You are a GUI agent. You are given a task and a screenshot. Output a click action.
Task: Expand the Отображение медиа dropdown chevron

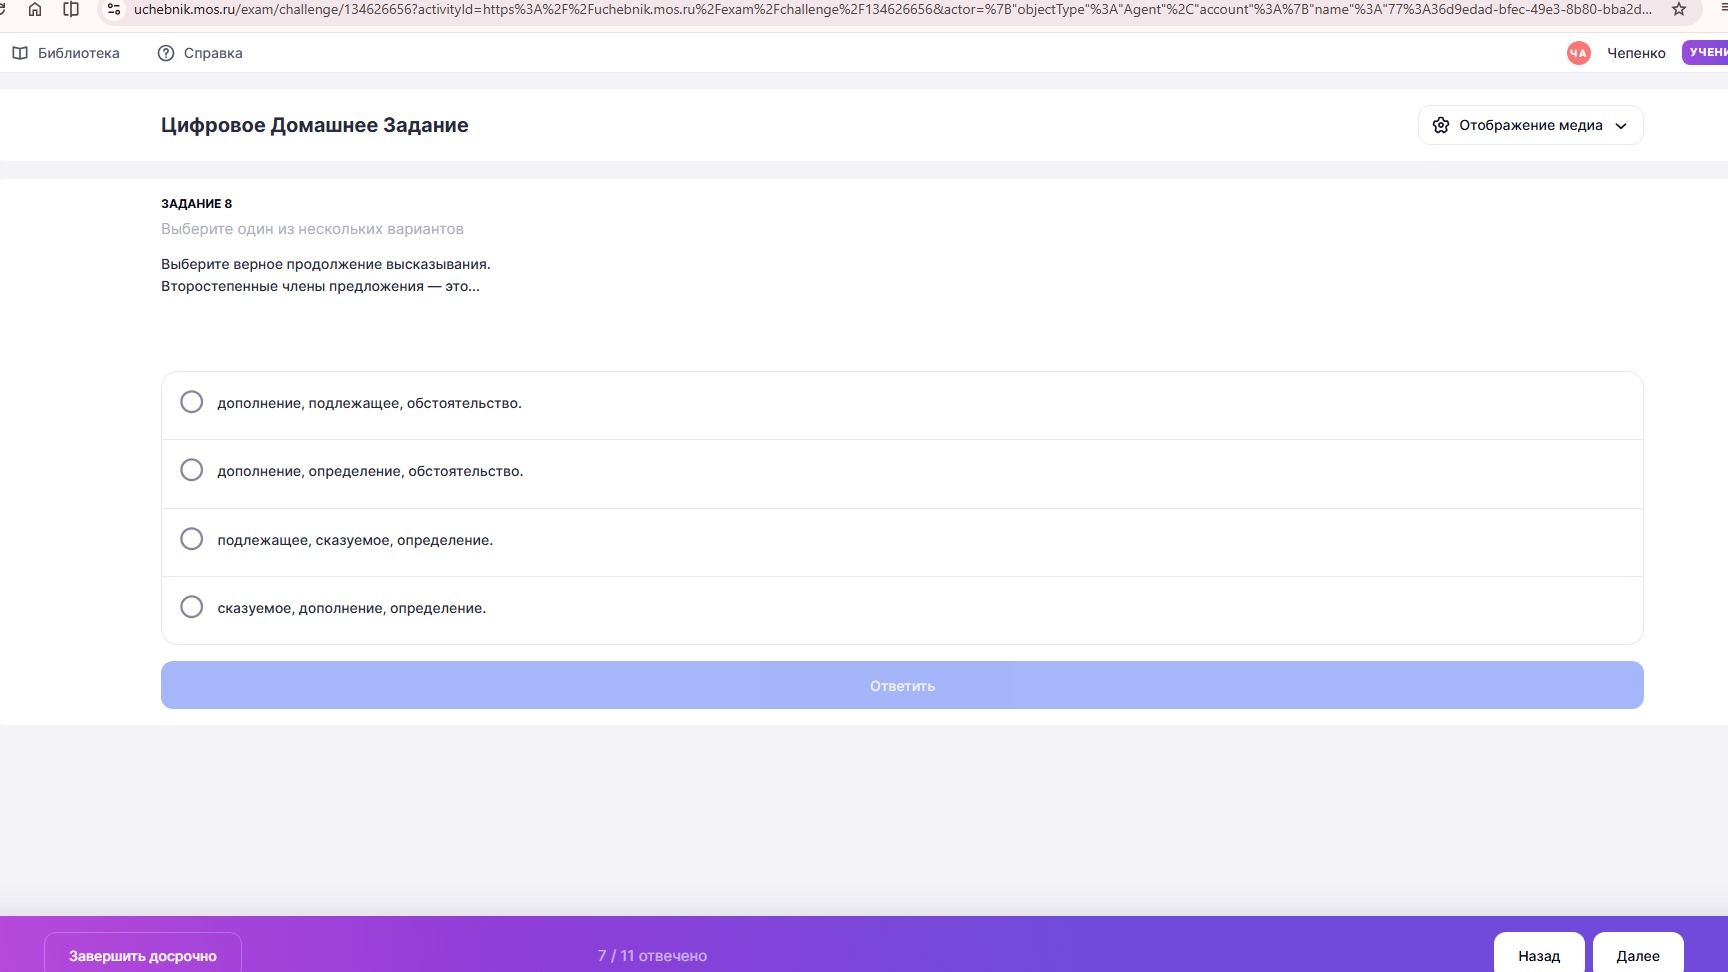pyautogui.click(x=1621, y=126)
